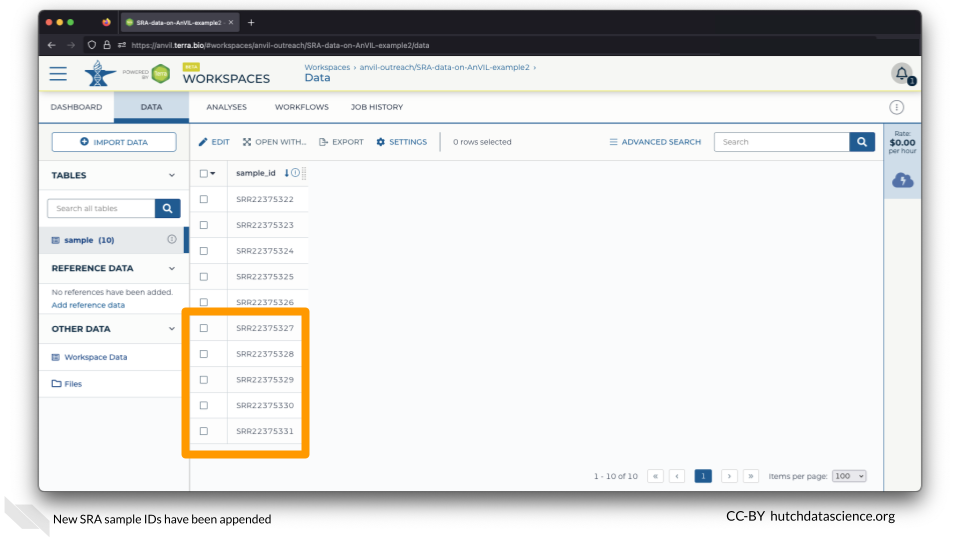Collapse the TABLES section

[171, 175]
